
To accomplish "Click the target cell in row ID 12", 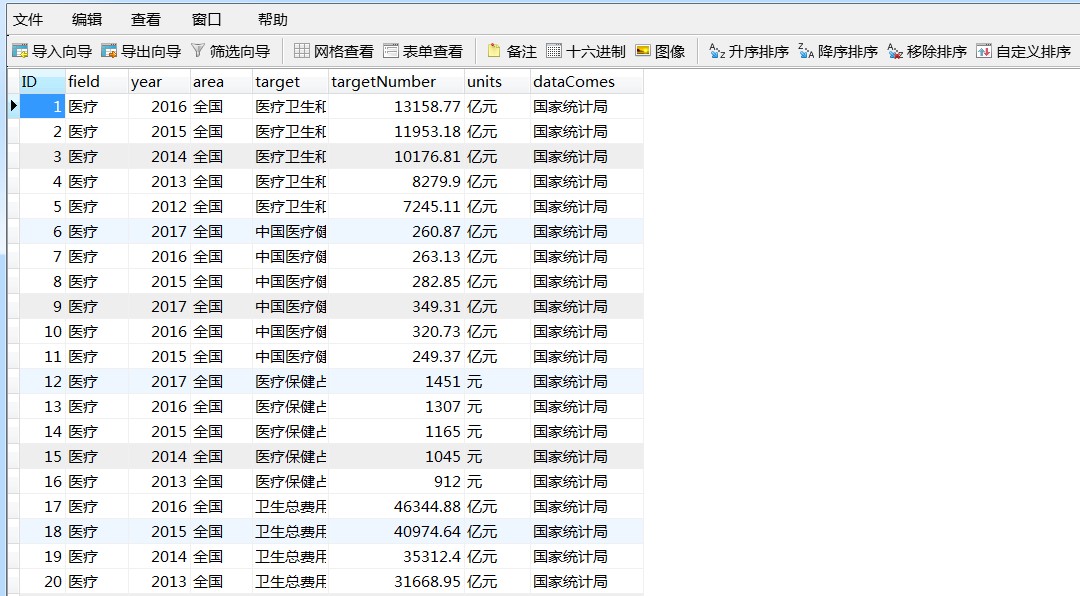I will point(291,381).
